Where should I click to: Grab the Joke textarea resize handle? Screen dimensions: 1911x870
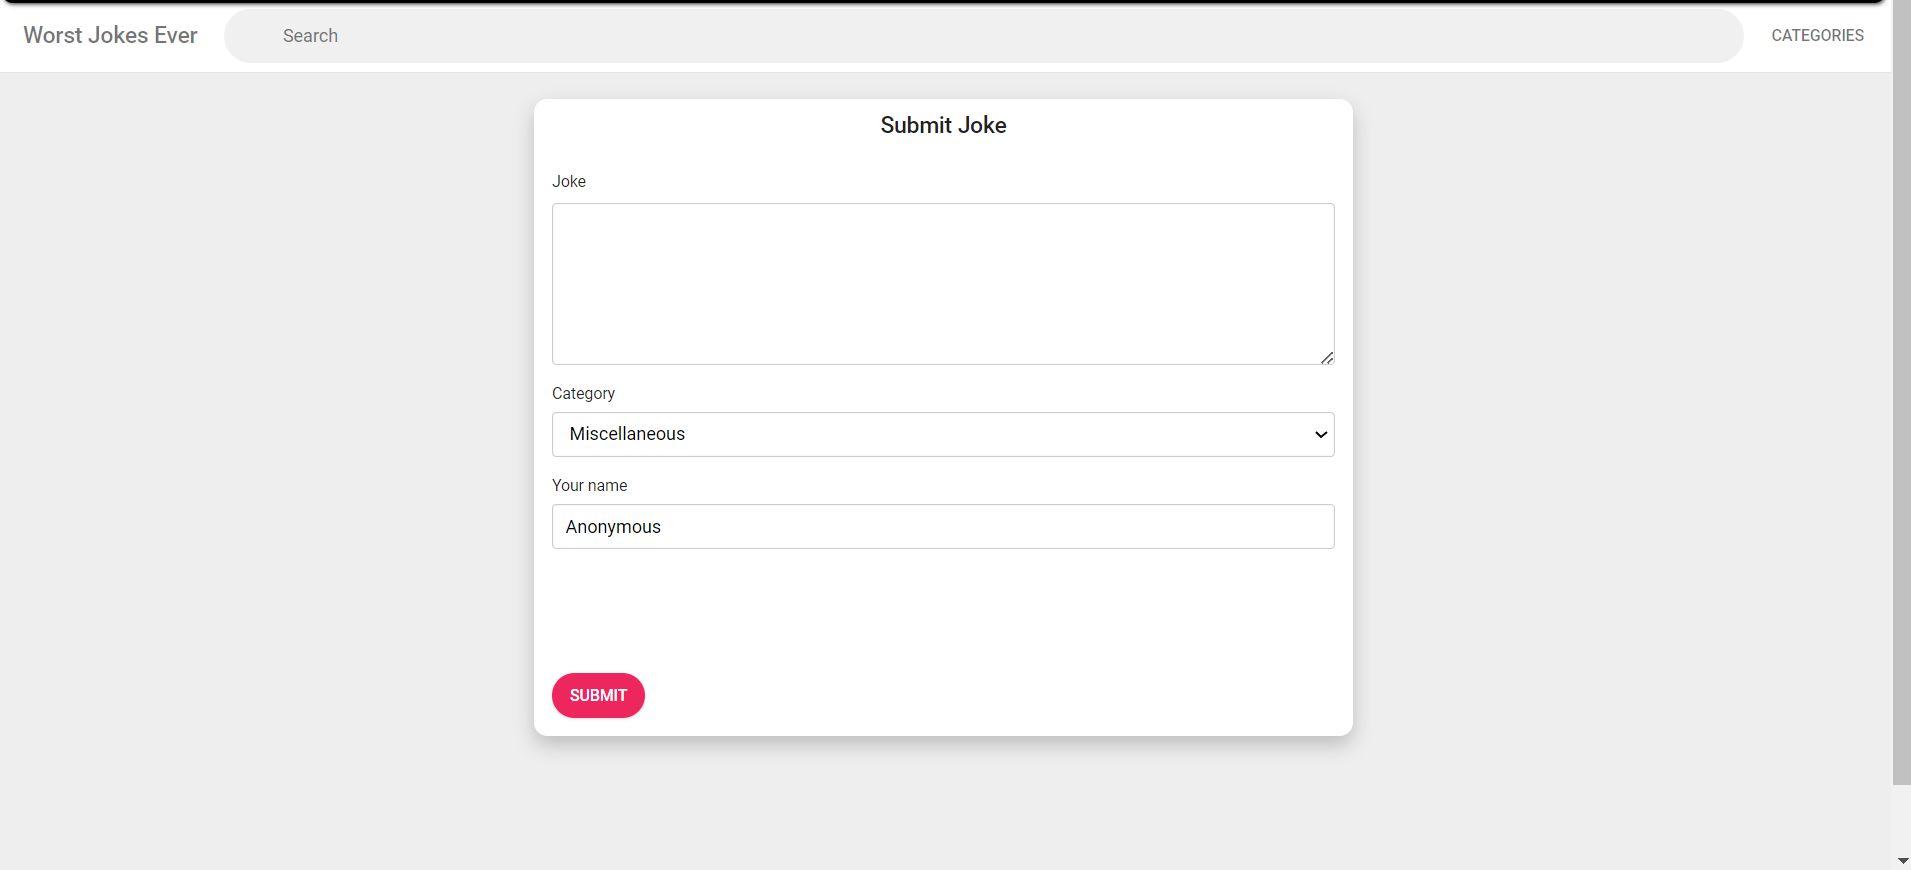(1327, 357)
